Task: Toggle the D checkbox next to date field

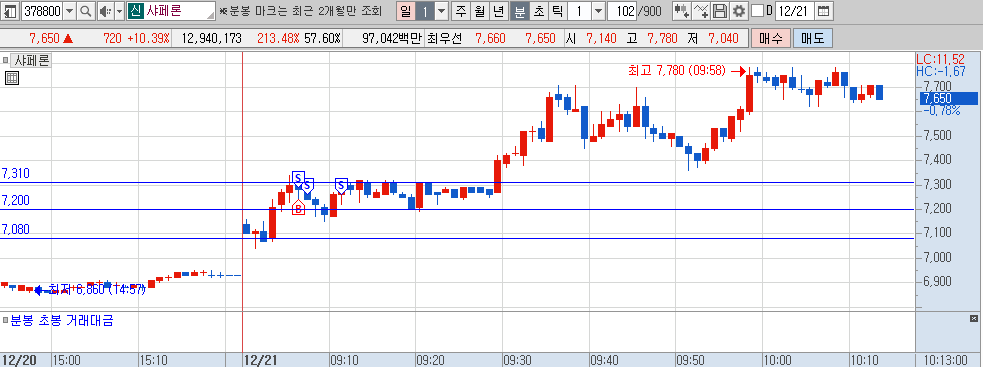Action: 757,11
